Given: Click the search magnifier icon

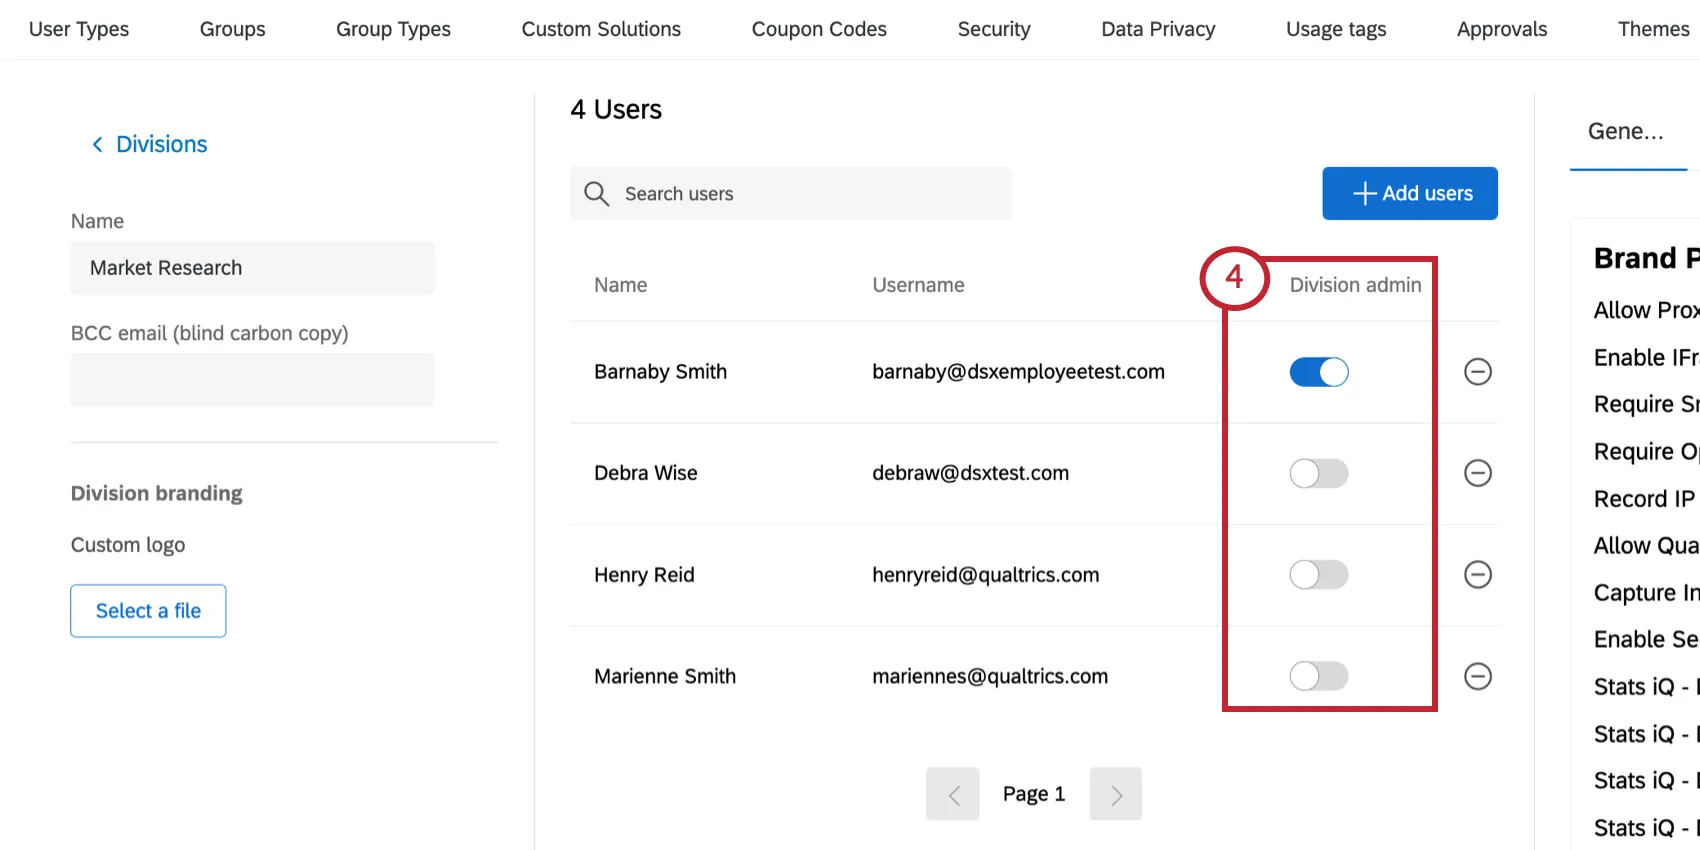Looking at the screenshot, I should coord(596,194).
